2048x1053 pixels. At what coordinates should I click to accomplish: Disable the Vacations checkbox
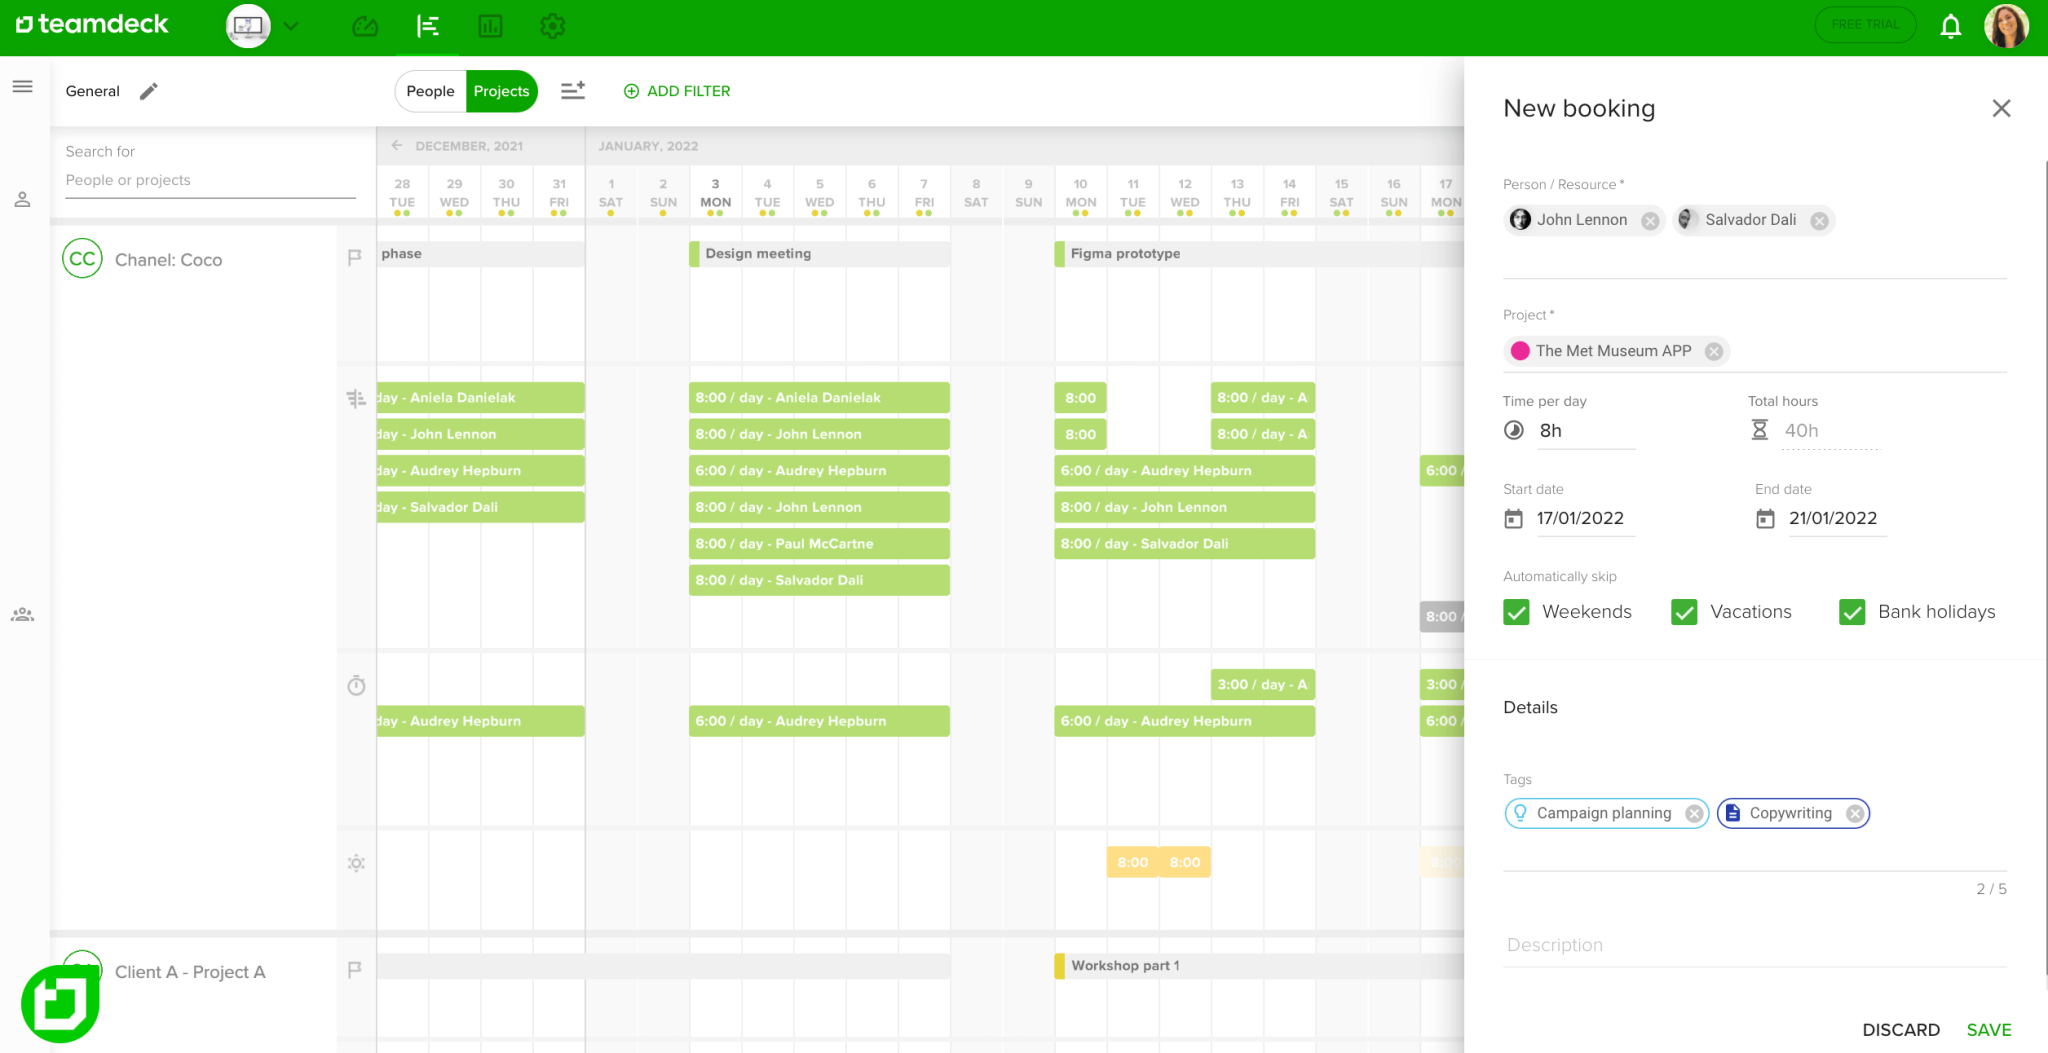click(x=1683, y=611)
